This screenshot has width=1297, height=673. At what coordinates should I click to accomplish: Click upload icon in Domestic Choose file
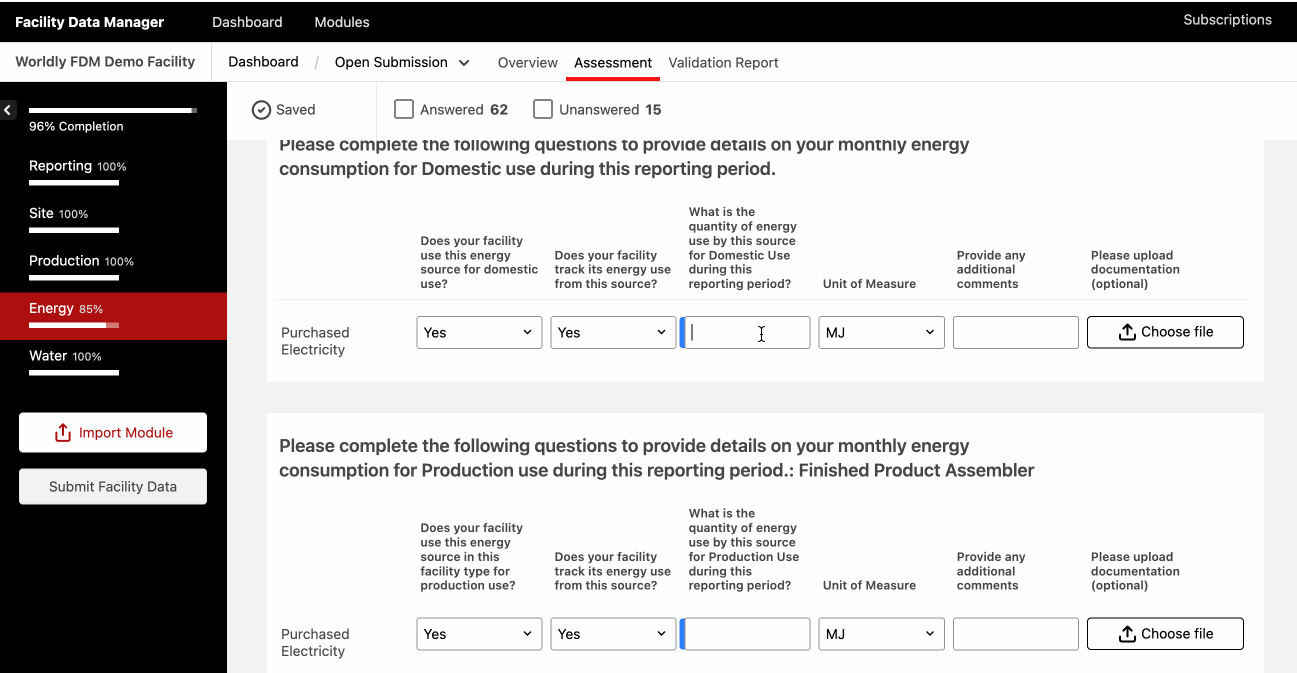[1127, 332]
